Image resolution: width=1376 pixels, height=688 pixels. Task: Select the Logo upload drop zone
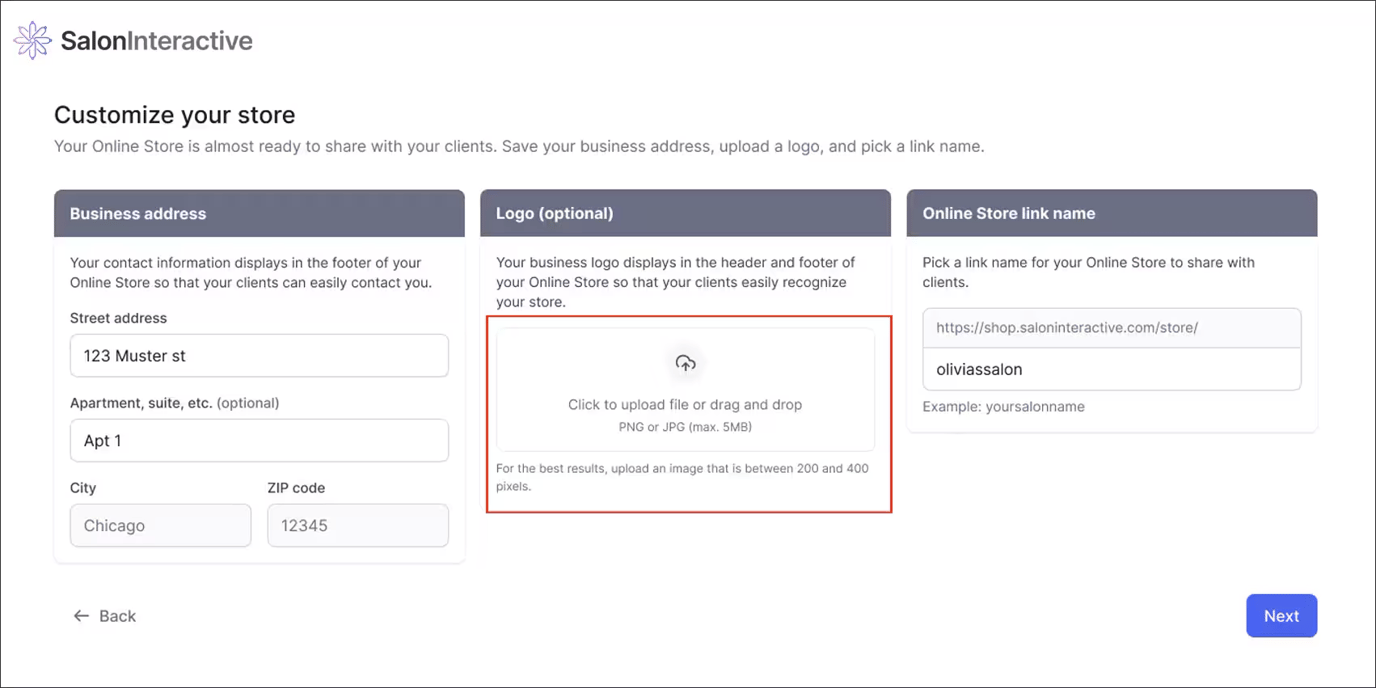pyautogui.click(x=686, y=388)
